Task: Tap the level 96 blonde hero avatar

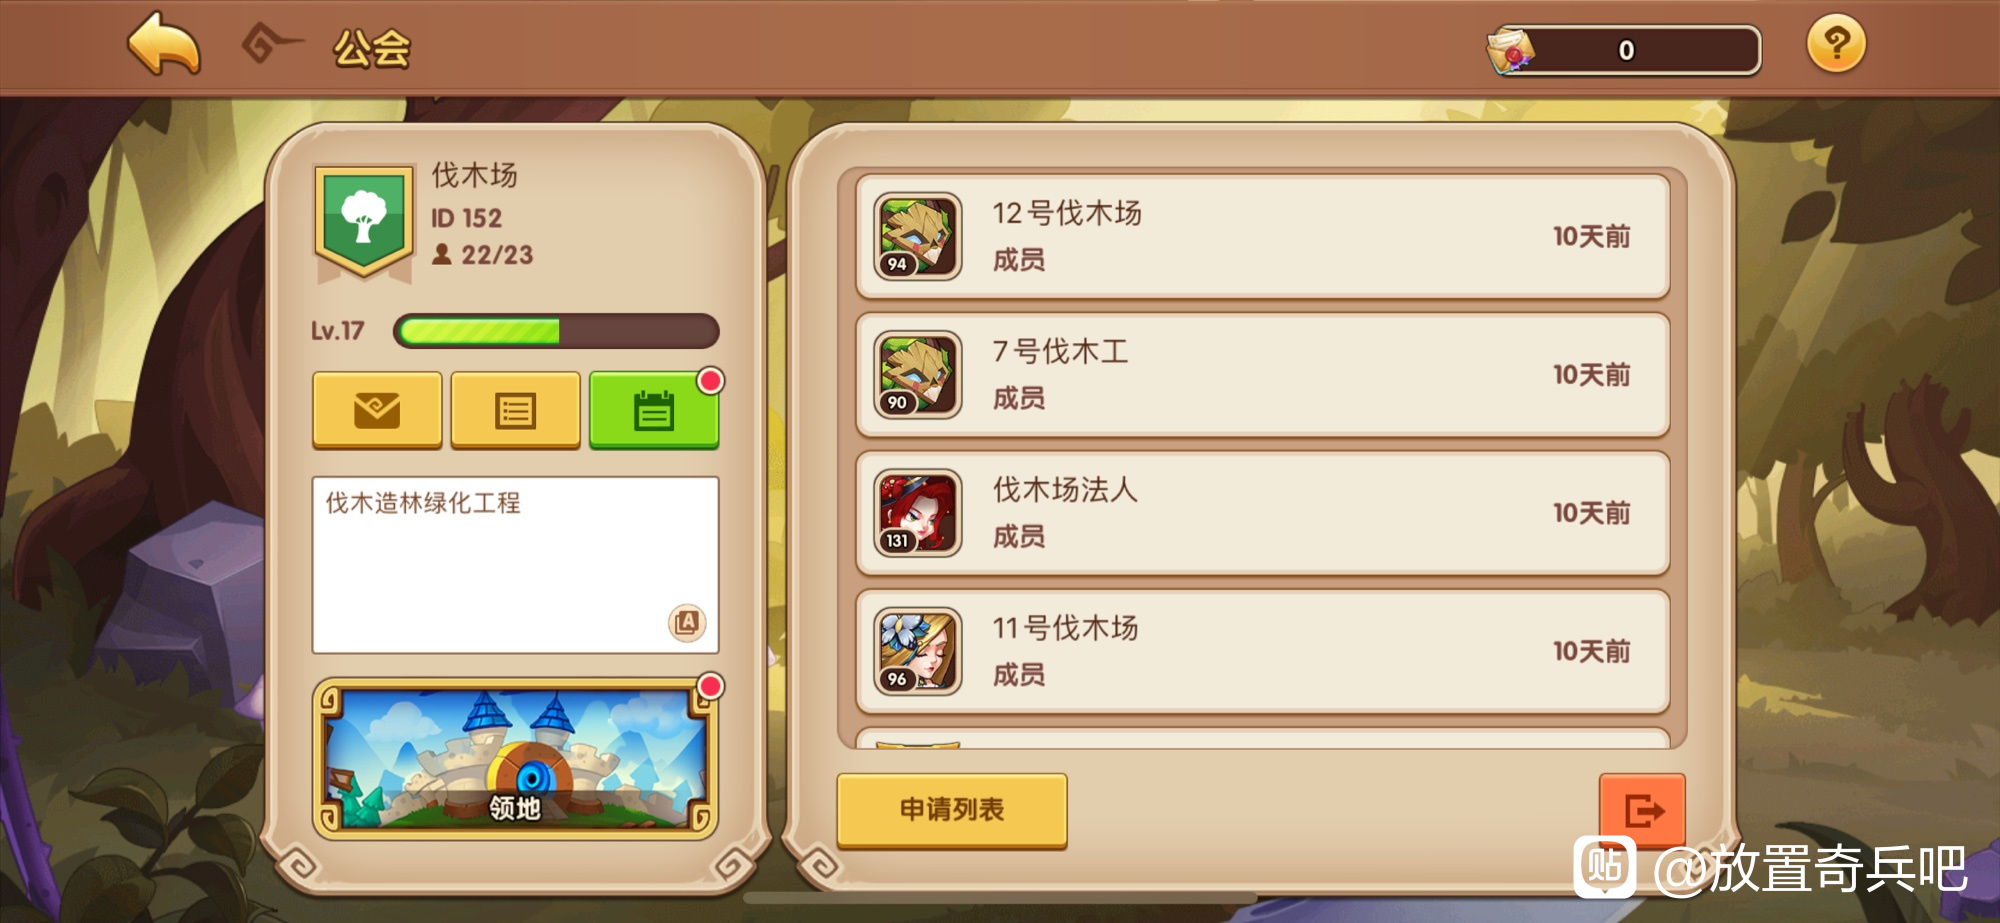Action: tap(918, 651)
